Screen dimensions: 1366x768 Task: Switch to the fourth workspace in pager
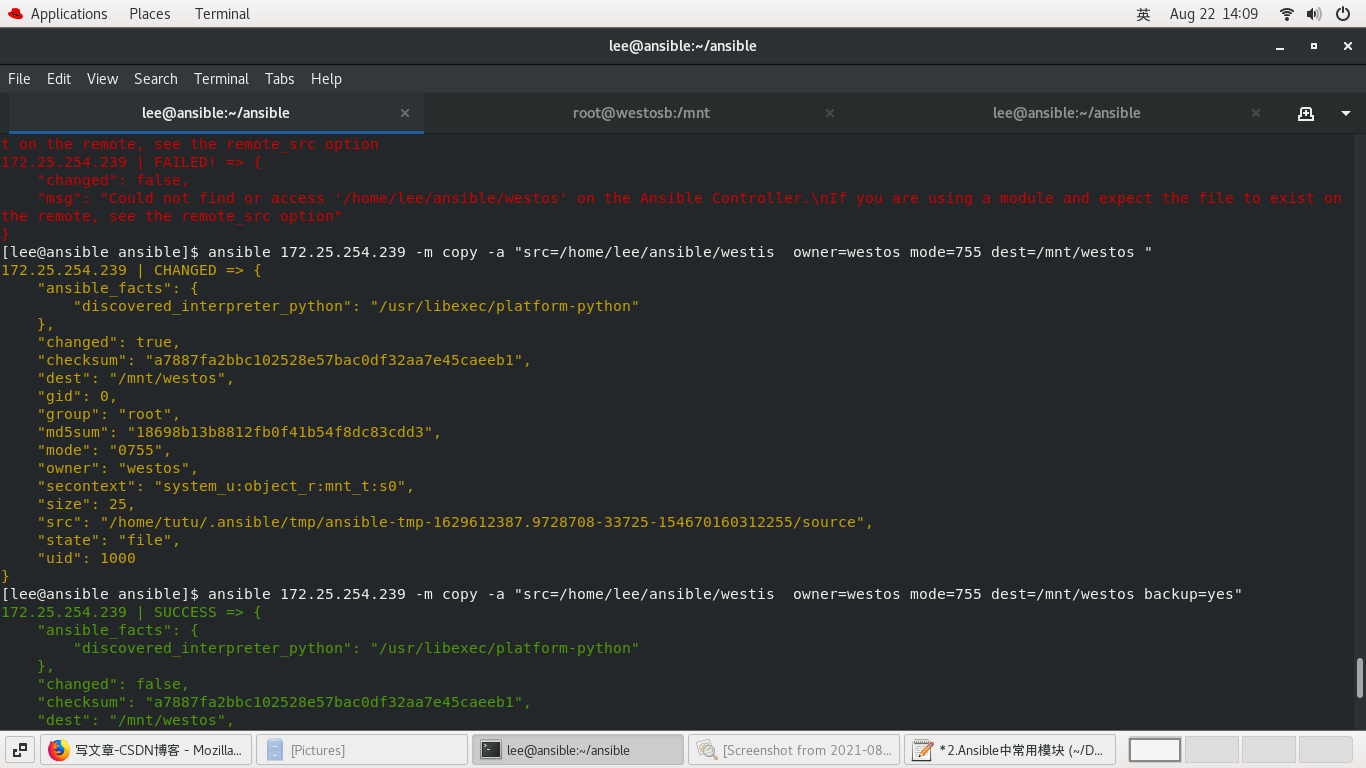coord(1326,749)
